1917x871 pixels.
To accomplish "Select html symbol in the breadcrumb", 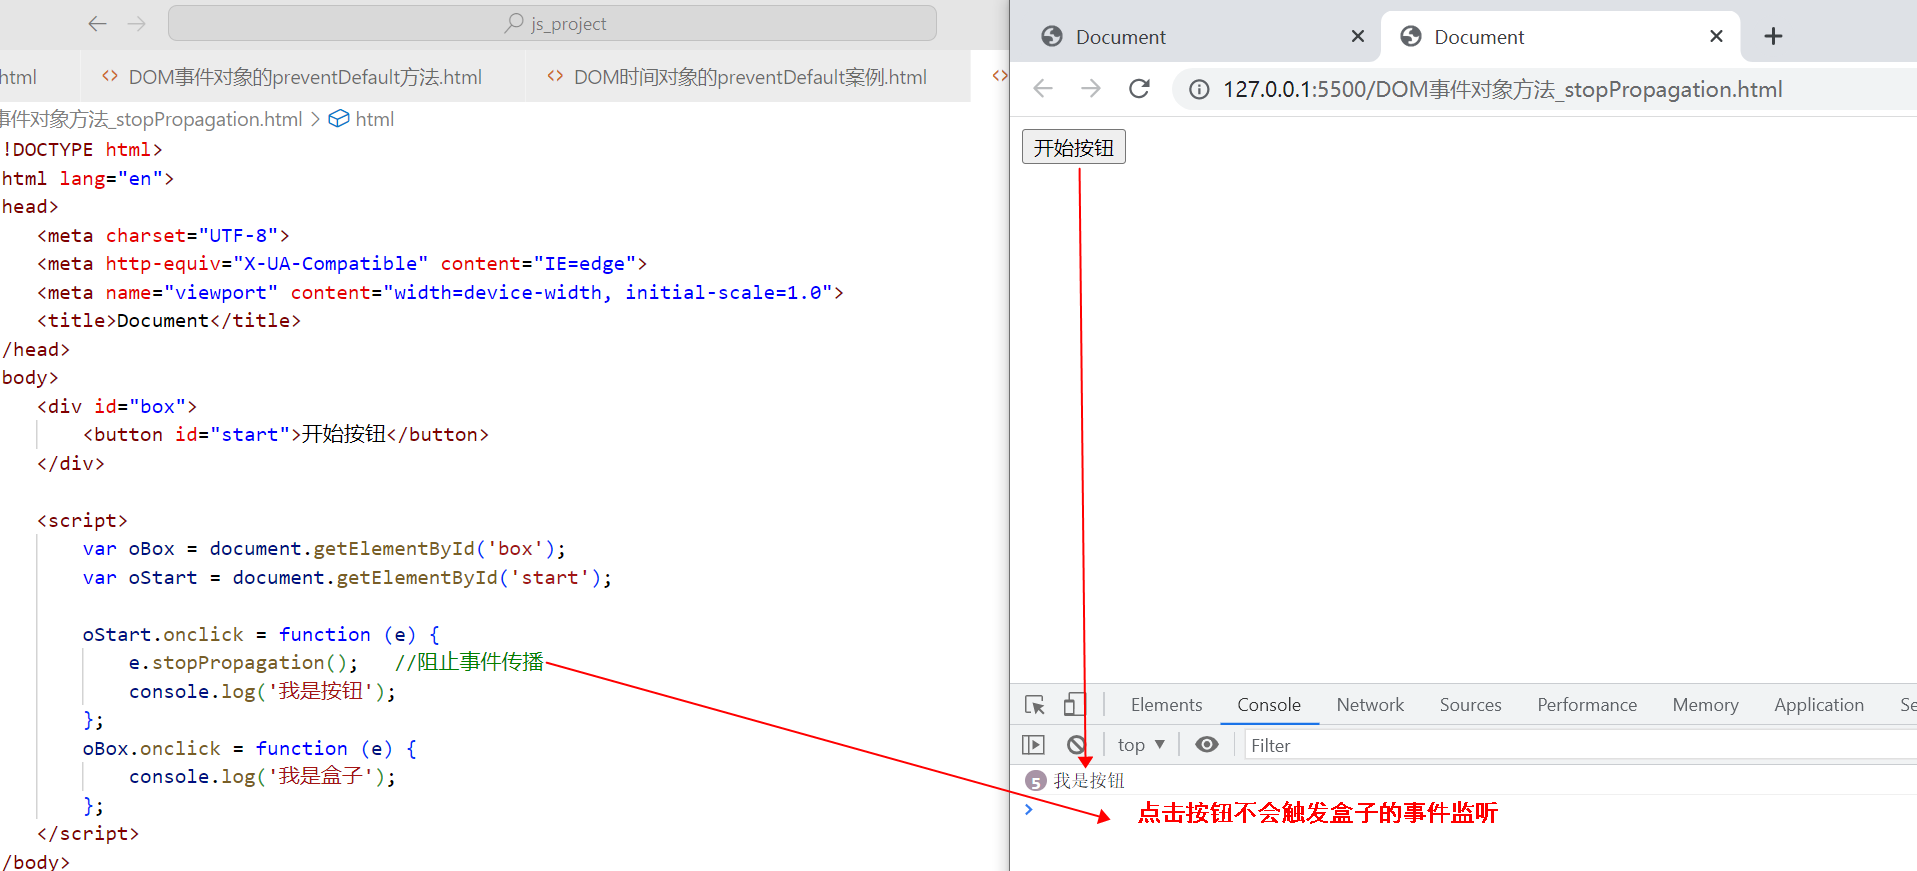I will click(362, 119).
